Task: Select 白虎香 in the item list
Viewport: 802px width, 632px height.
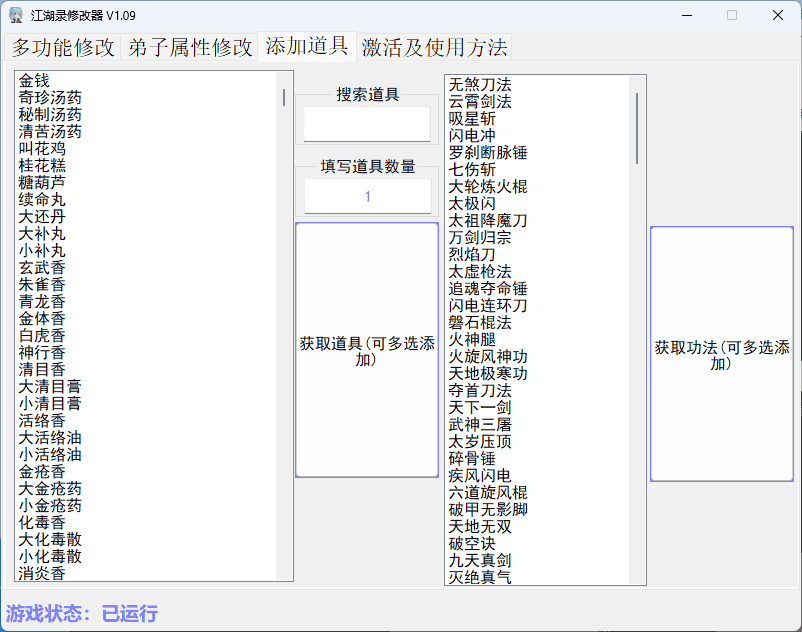Action: [42, 335]
